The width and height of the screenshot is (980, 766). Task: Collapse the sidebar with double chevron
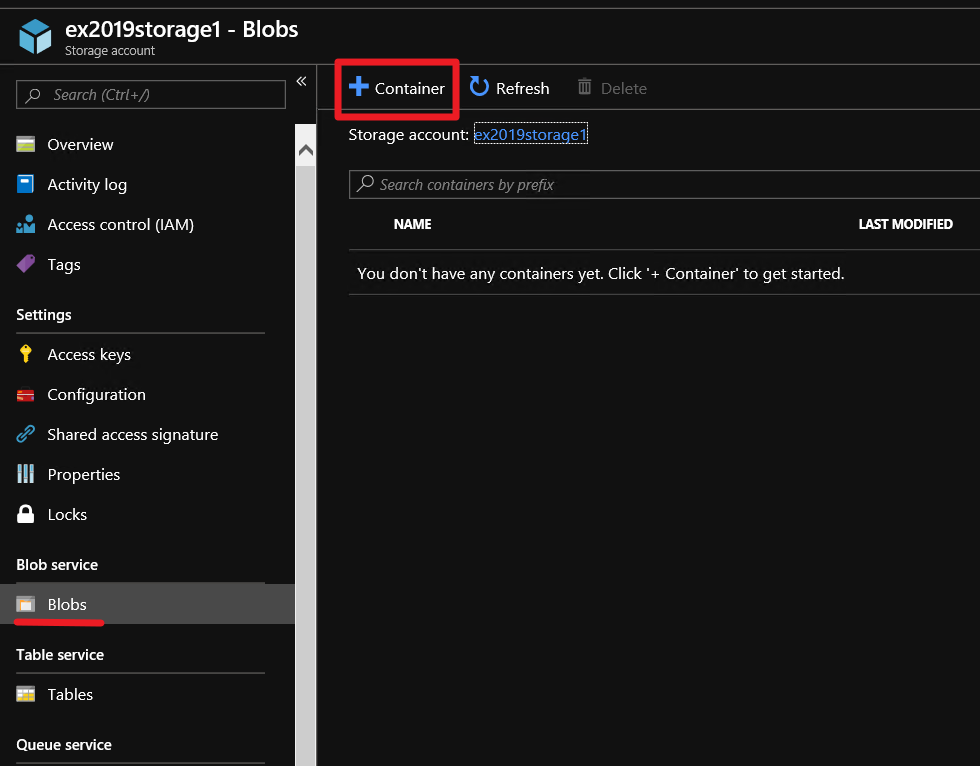(301, 81)
